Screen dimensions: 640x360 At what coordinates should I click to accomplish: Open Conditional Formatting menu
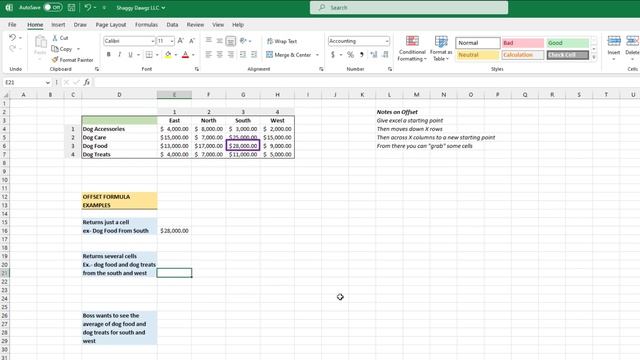coord(412,48)
